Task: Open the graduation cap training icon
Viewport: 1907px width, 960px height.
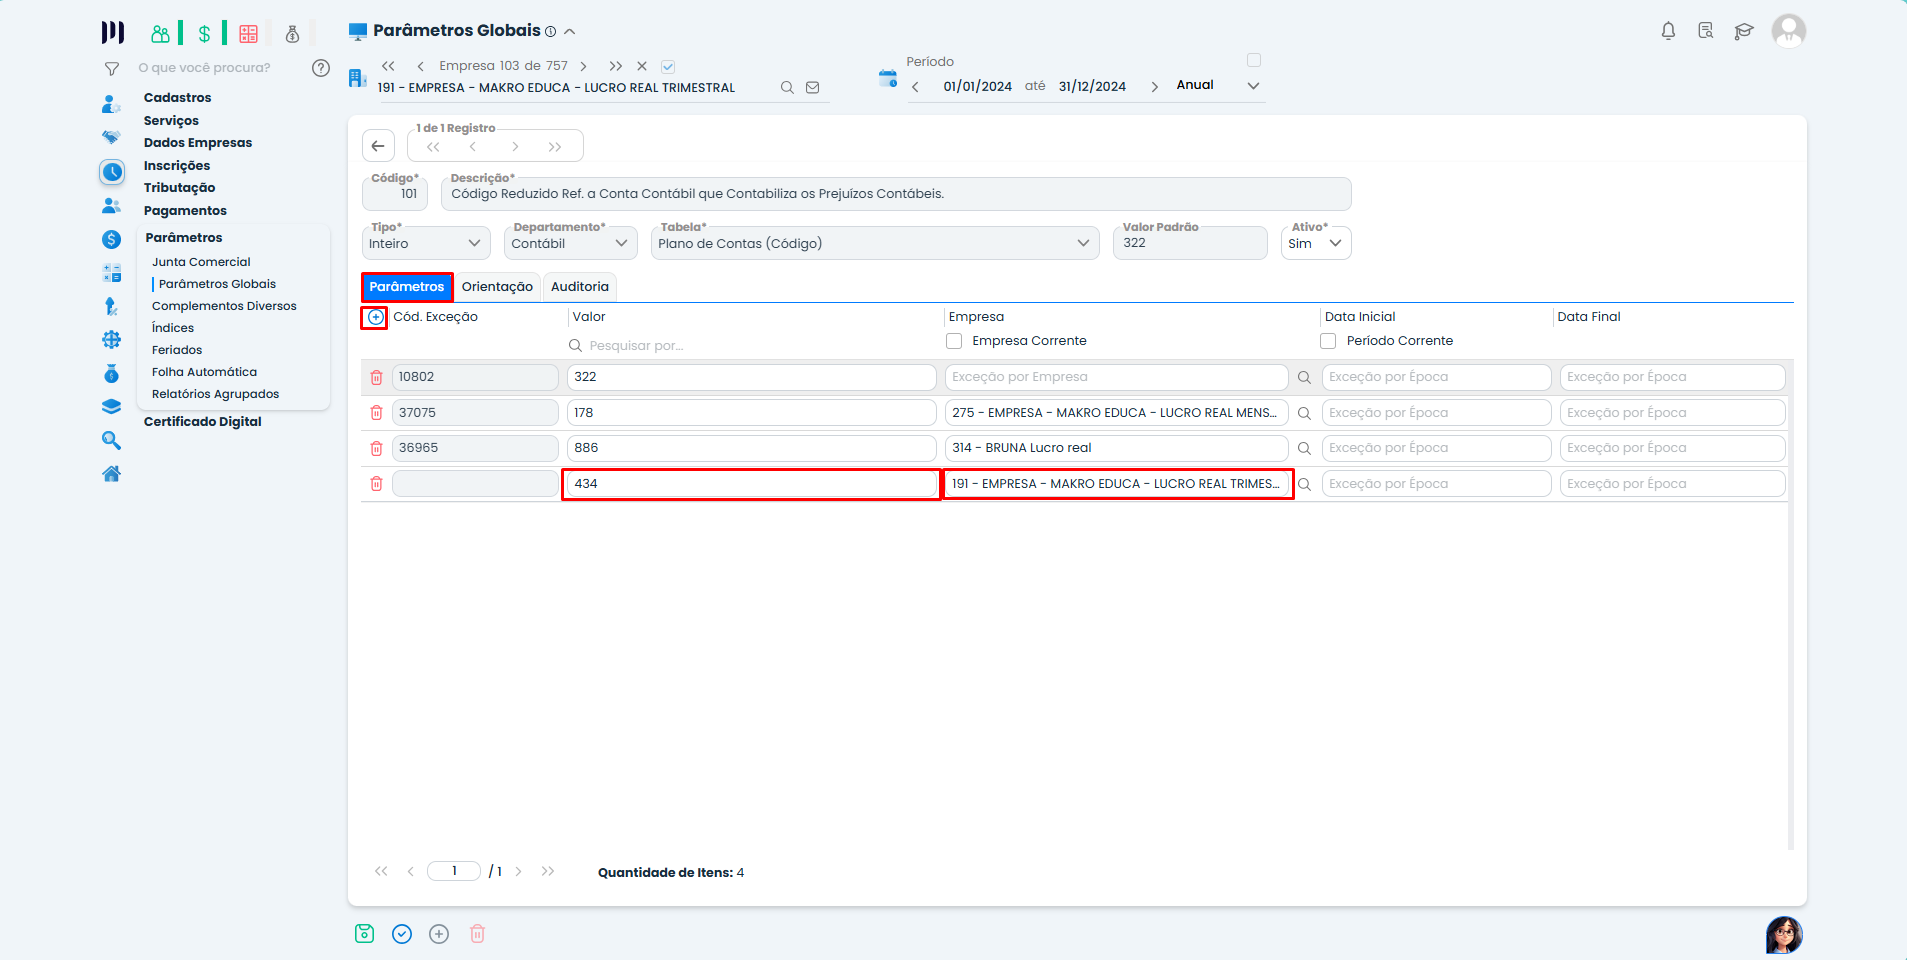Action: tap(1744, 31)
